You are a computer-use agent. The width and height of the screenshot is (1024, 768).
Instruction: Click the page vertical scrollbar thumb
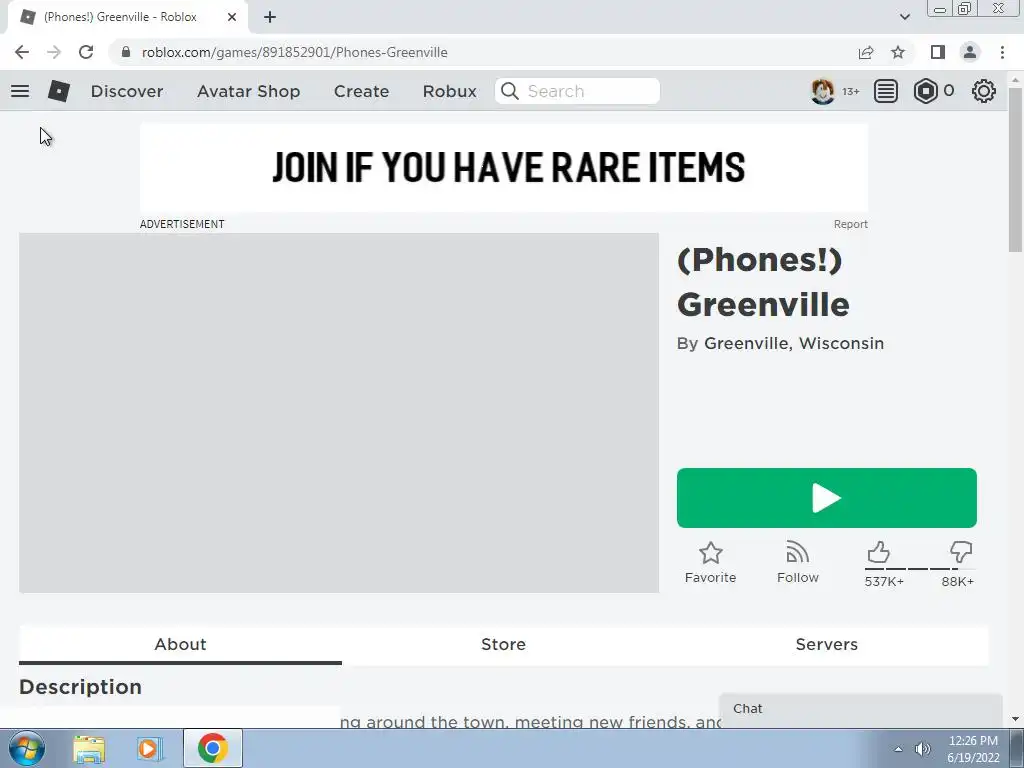pyautogui.click(x=1015, y=170)
